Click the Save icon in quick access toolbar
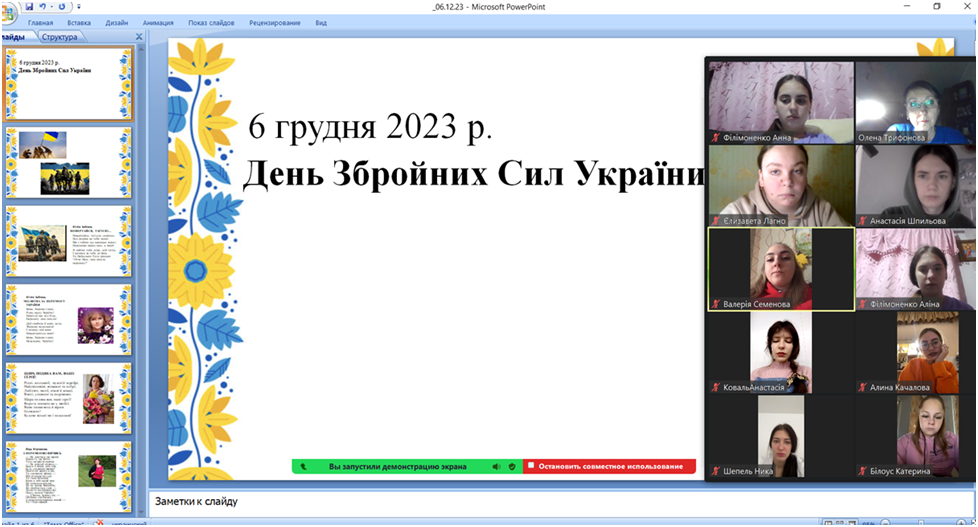978x527 pixels. [30, 6]
